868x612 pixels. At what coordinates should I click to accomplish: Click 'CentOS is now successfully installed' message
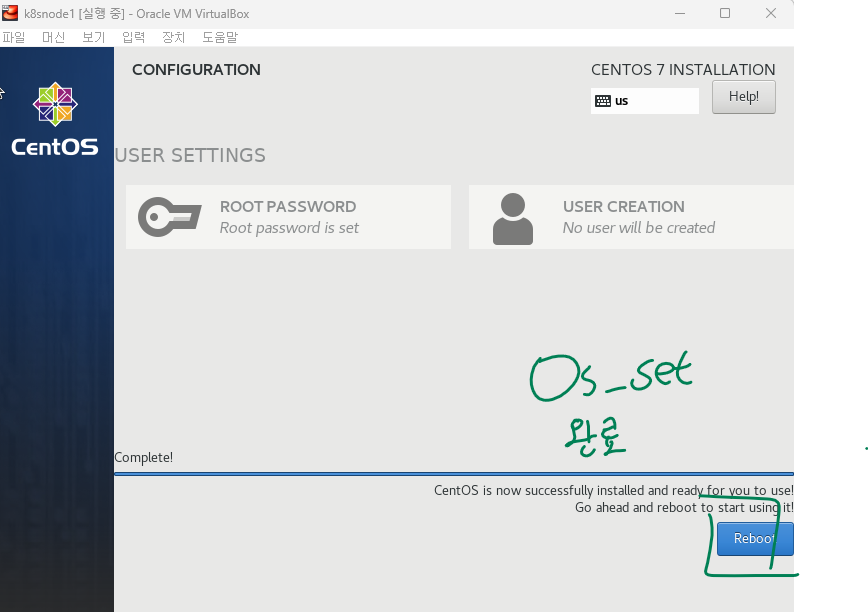(613, 491)
